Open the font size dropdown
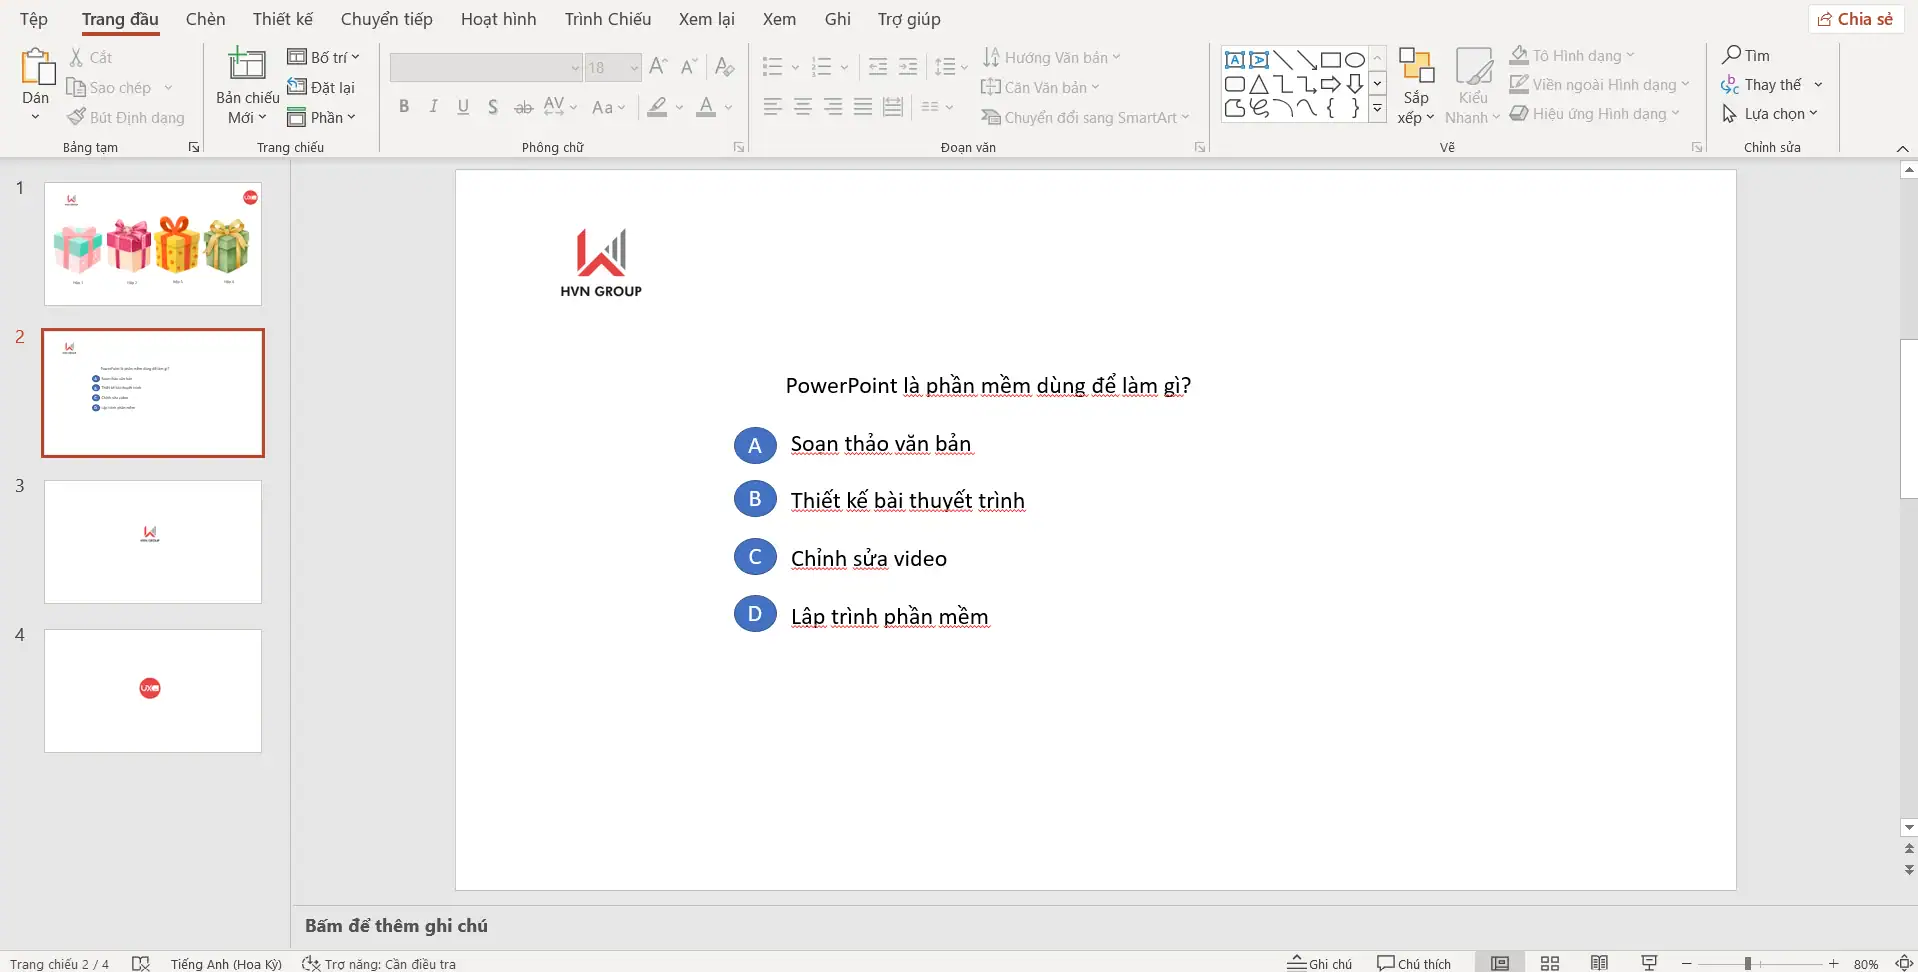This screenshot has width=1918, height=972. (x=632, y=67)
